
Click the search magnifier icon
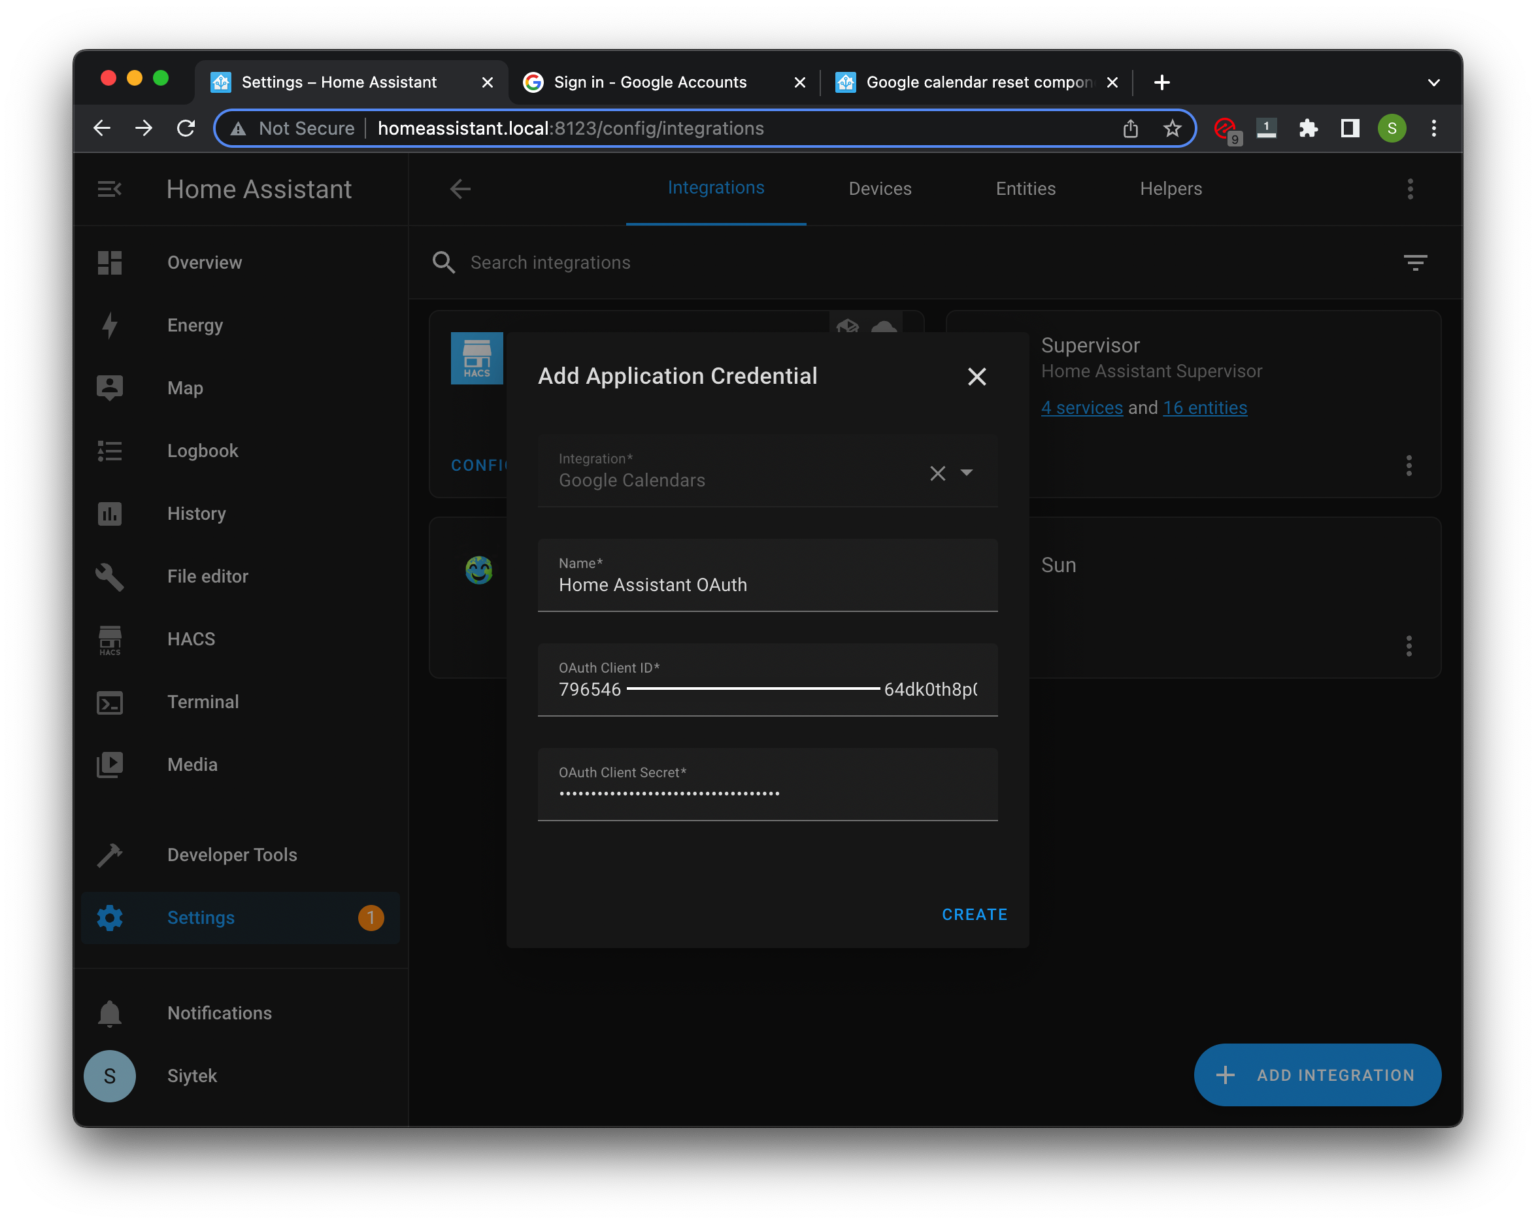point(443,262)
